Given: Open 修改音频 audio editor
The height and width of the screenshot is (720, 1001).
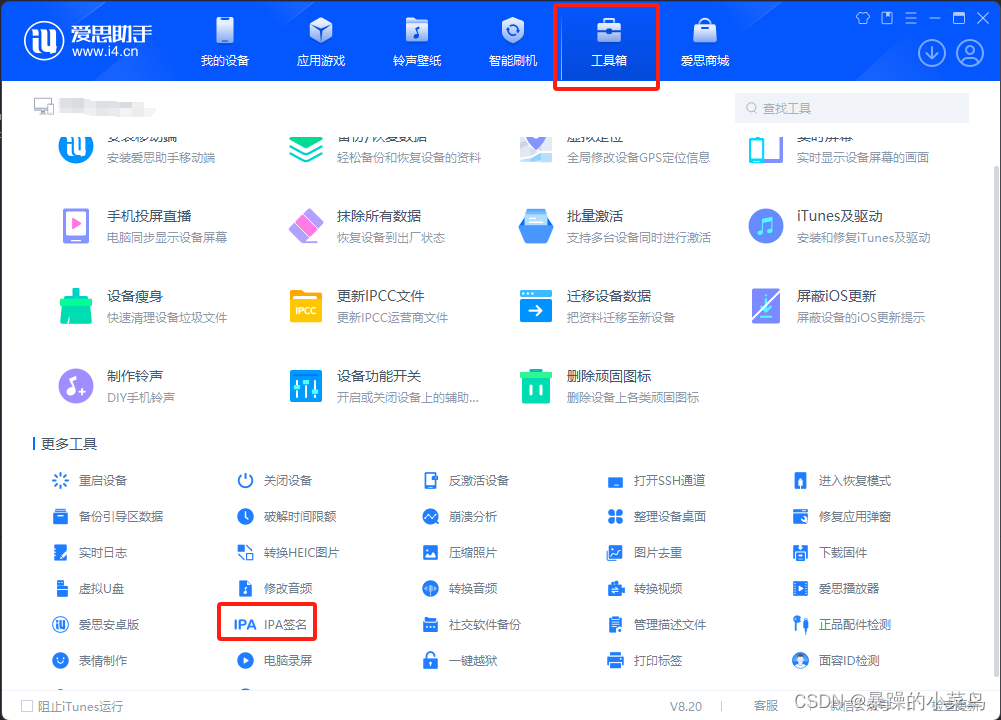Looking at the screenshot, I should click(275, 589).
